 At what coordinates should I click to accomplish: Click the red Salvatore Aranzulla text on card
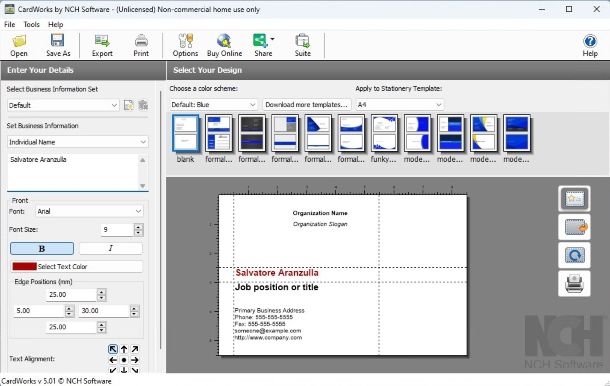pyautogui.click(x=277, y=273)
